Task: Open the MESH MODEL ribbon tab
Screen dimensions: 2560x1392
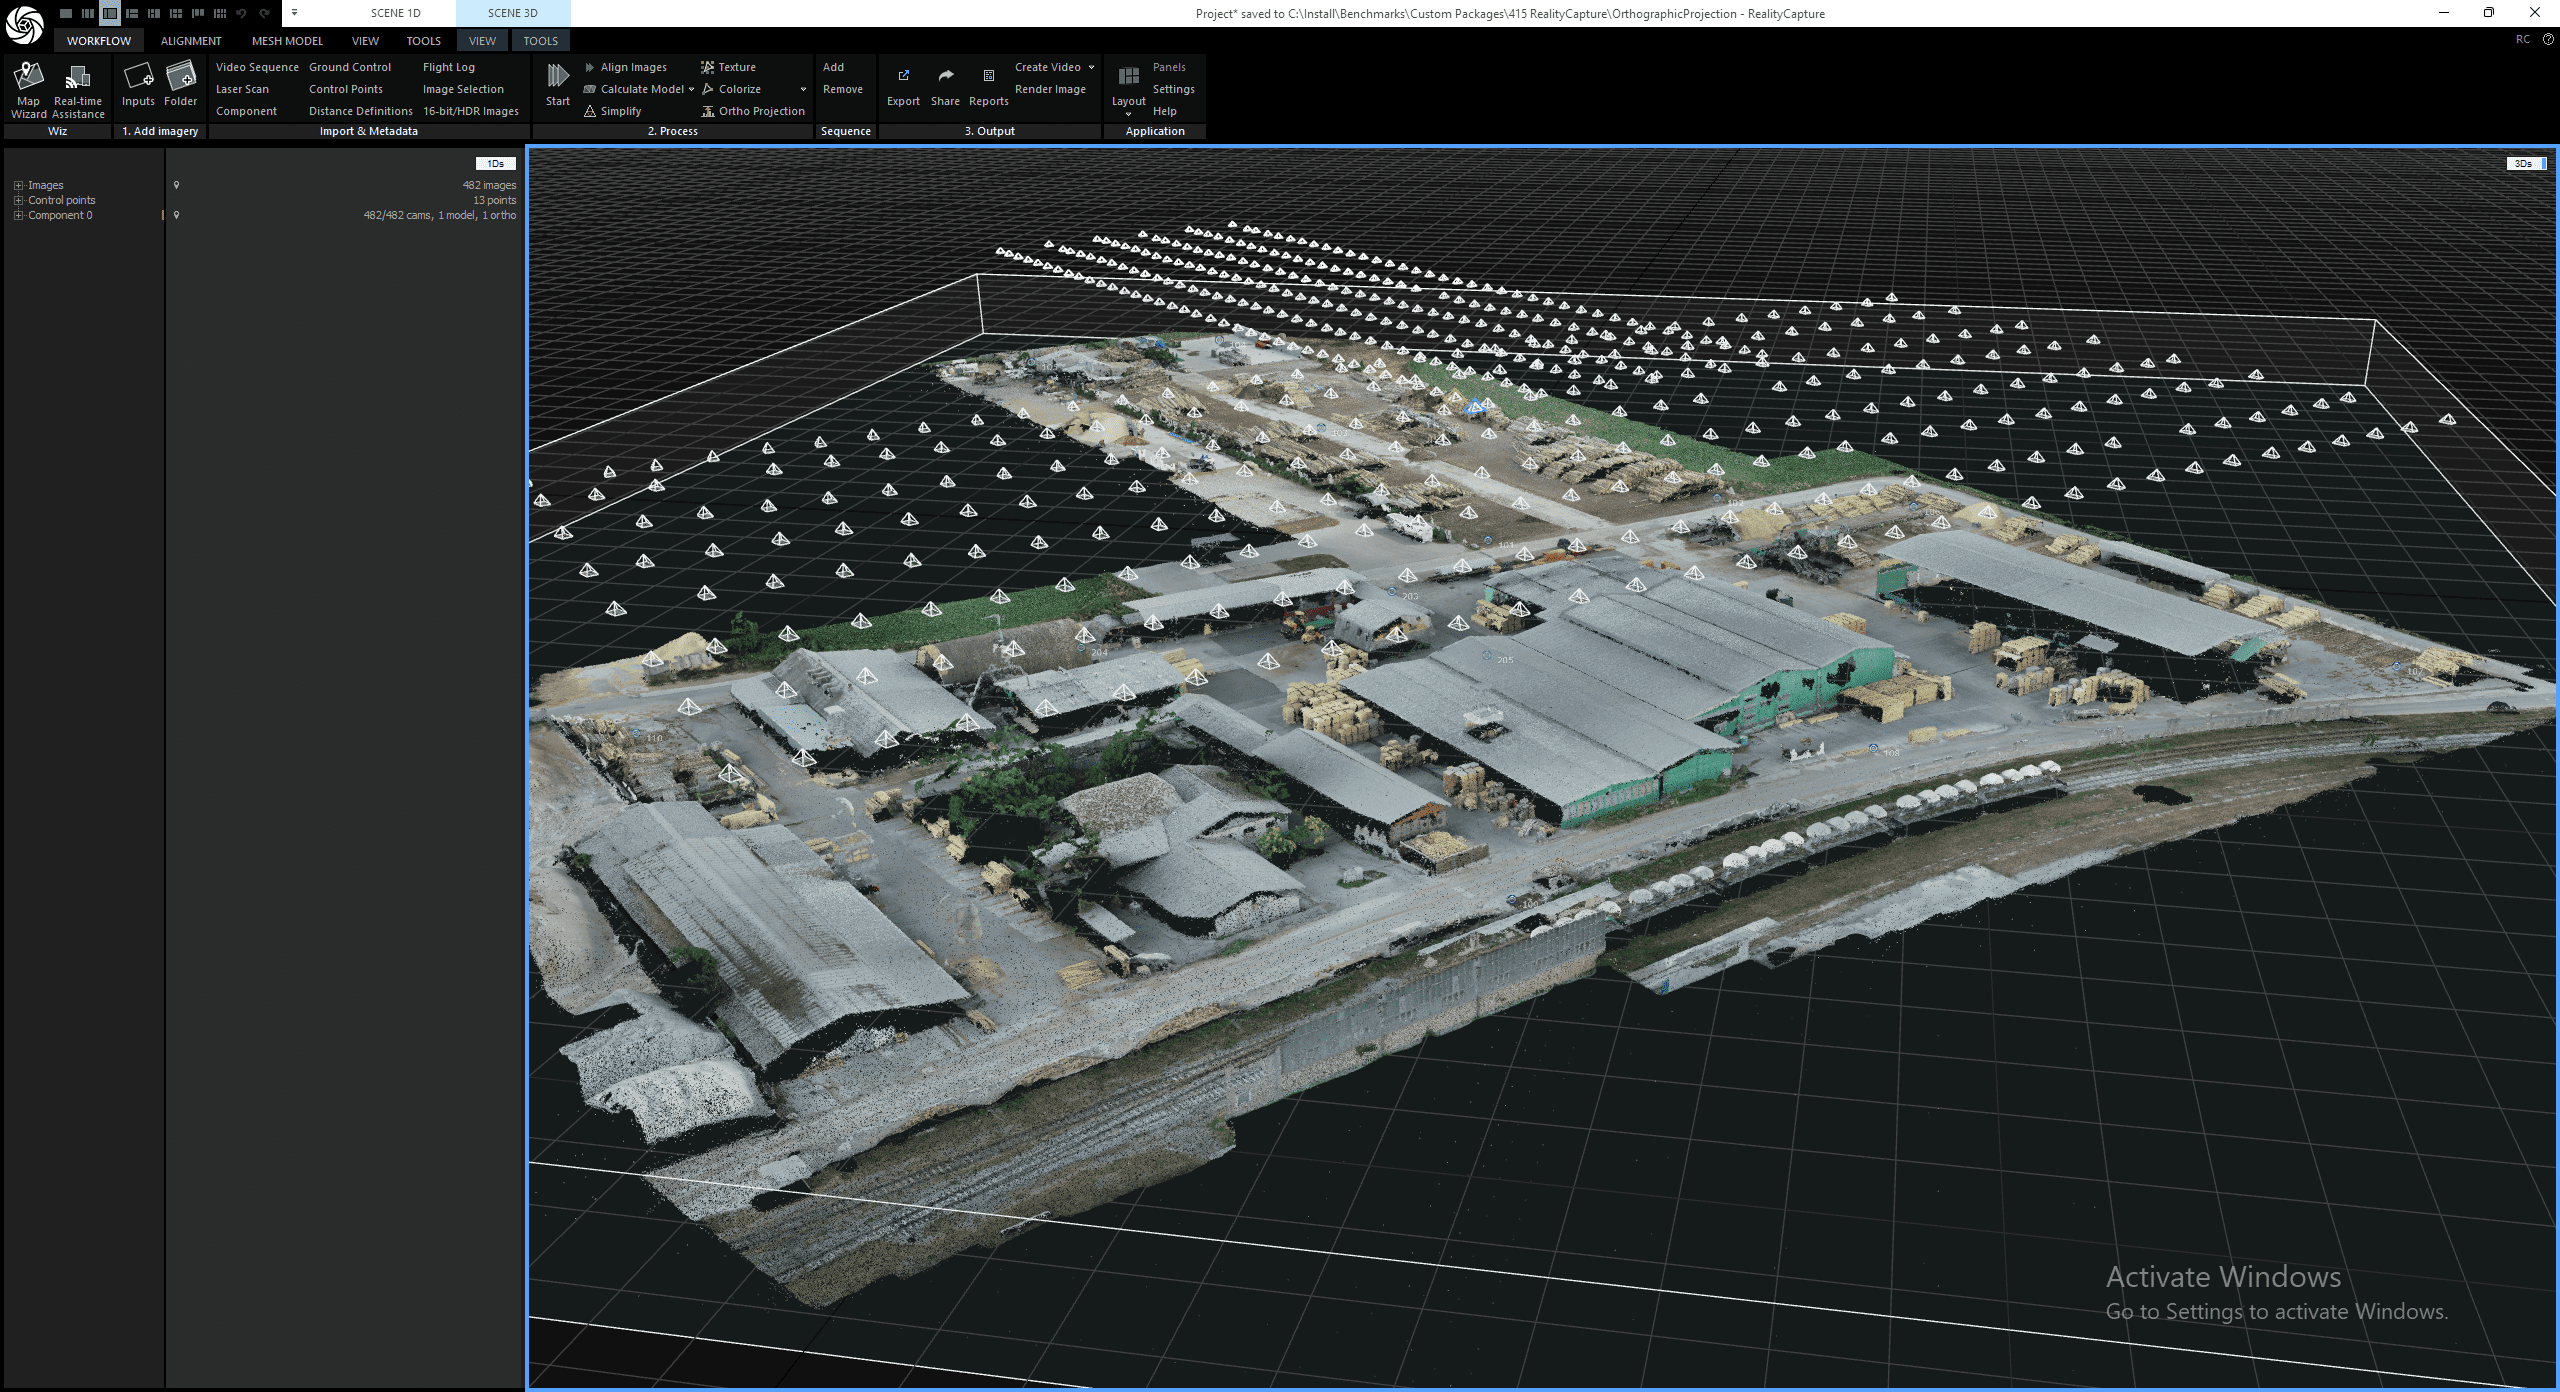Action: pos(287,40)
